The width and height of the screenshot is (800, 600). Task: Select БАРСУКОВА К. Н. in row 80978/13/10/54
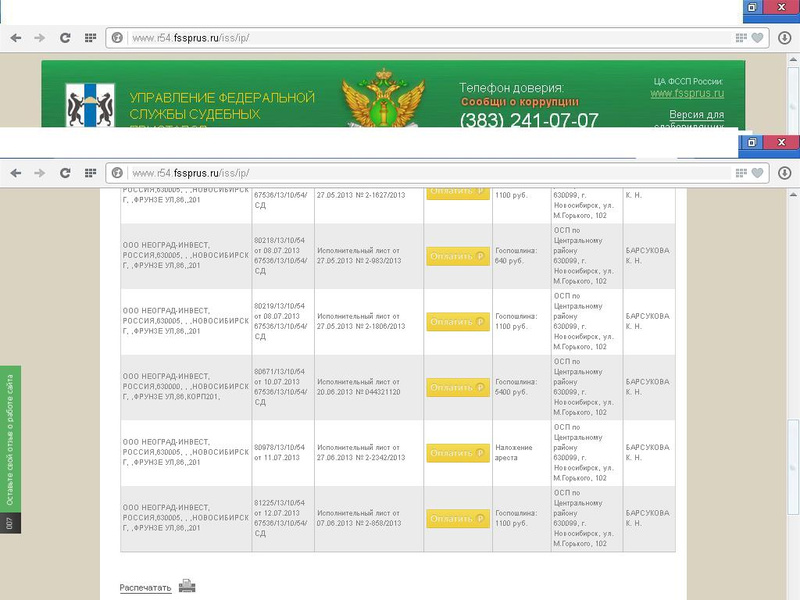[x=647, y=453]
